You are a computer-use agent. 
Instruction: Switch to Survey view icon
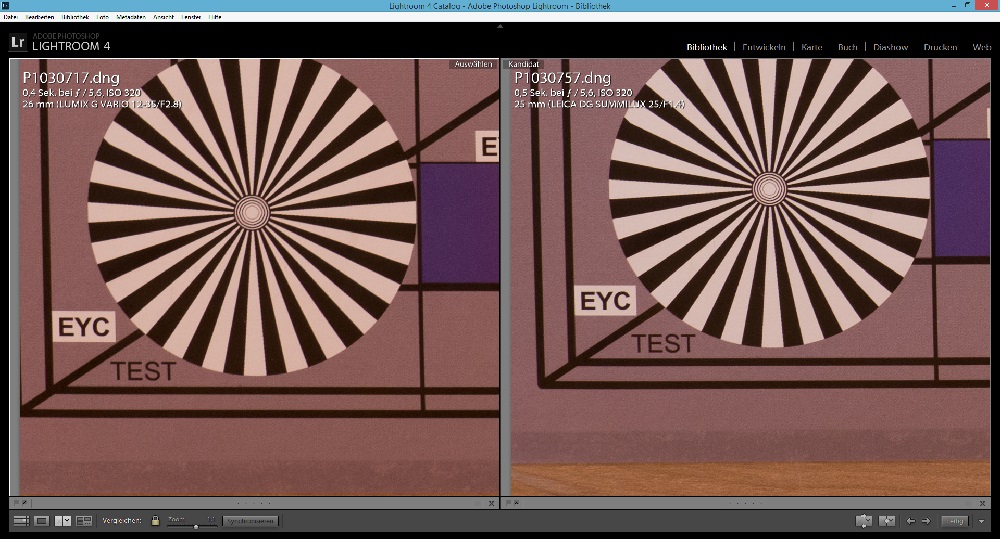point(84,521)
